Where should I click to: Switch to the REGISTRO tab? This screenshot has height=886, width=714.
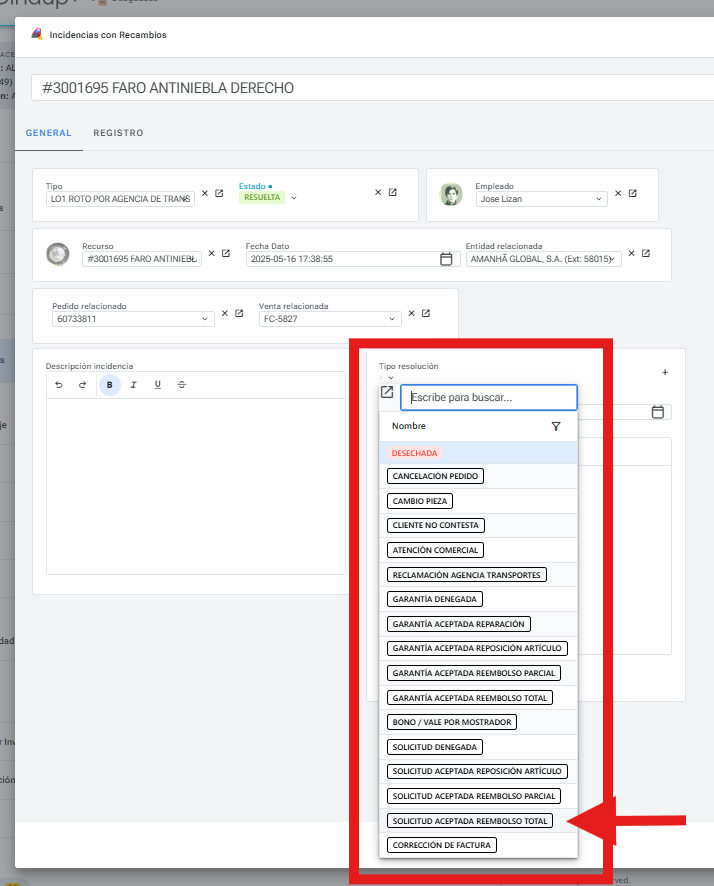click(118, 133)
